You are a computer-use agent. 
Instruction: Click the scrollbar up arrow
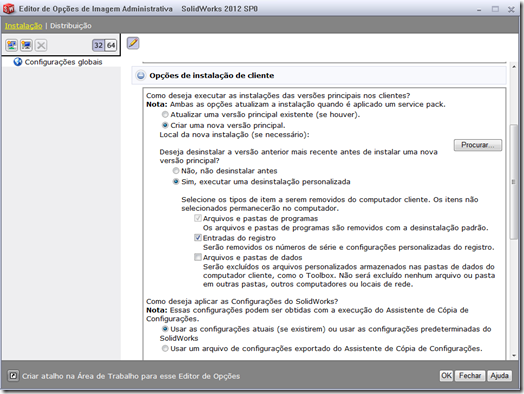coord(514,67)
